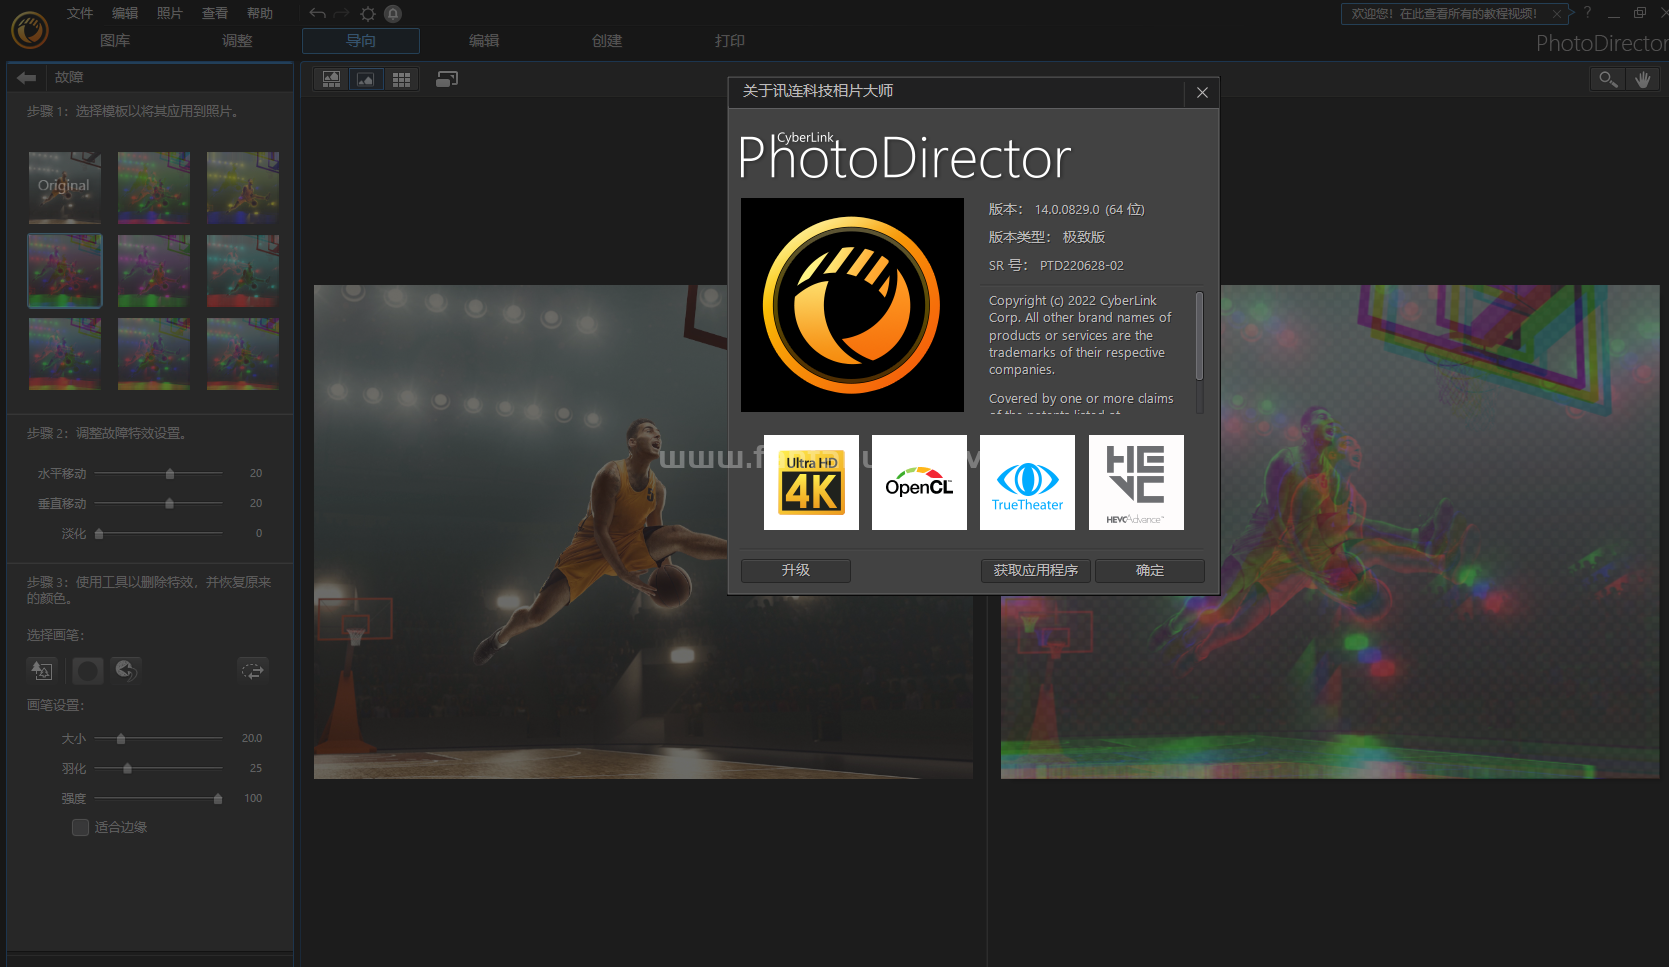Select the Original template thumbnail

coord(64,187)
